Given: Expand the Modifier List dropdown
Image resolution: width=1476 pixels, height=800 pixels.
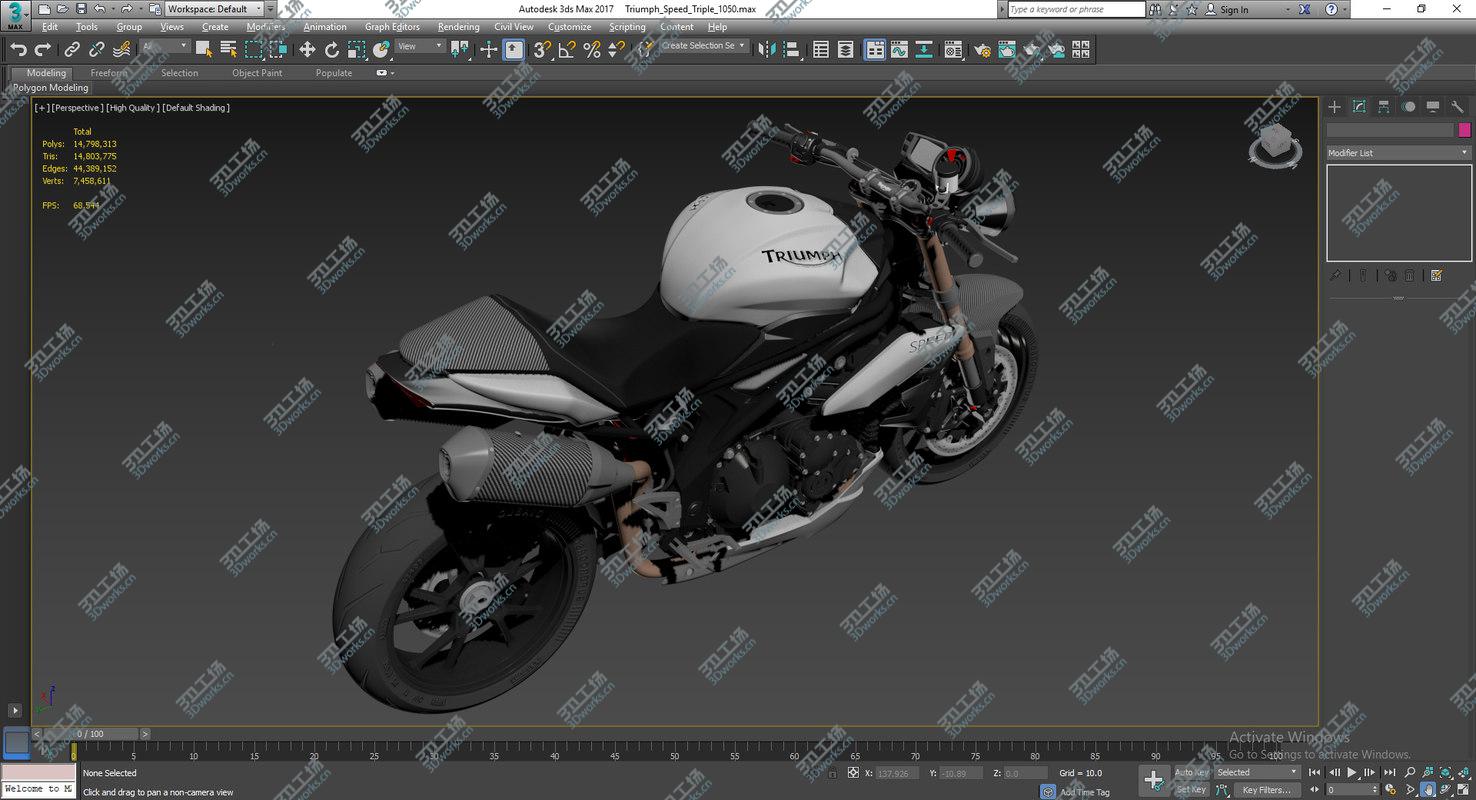Looking at the screenshot, I should [1398, 153].
